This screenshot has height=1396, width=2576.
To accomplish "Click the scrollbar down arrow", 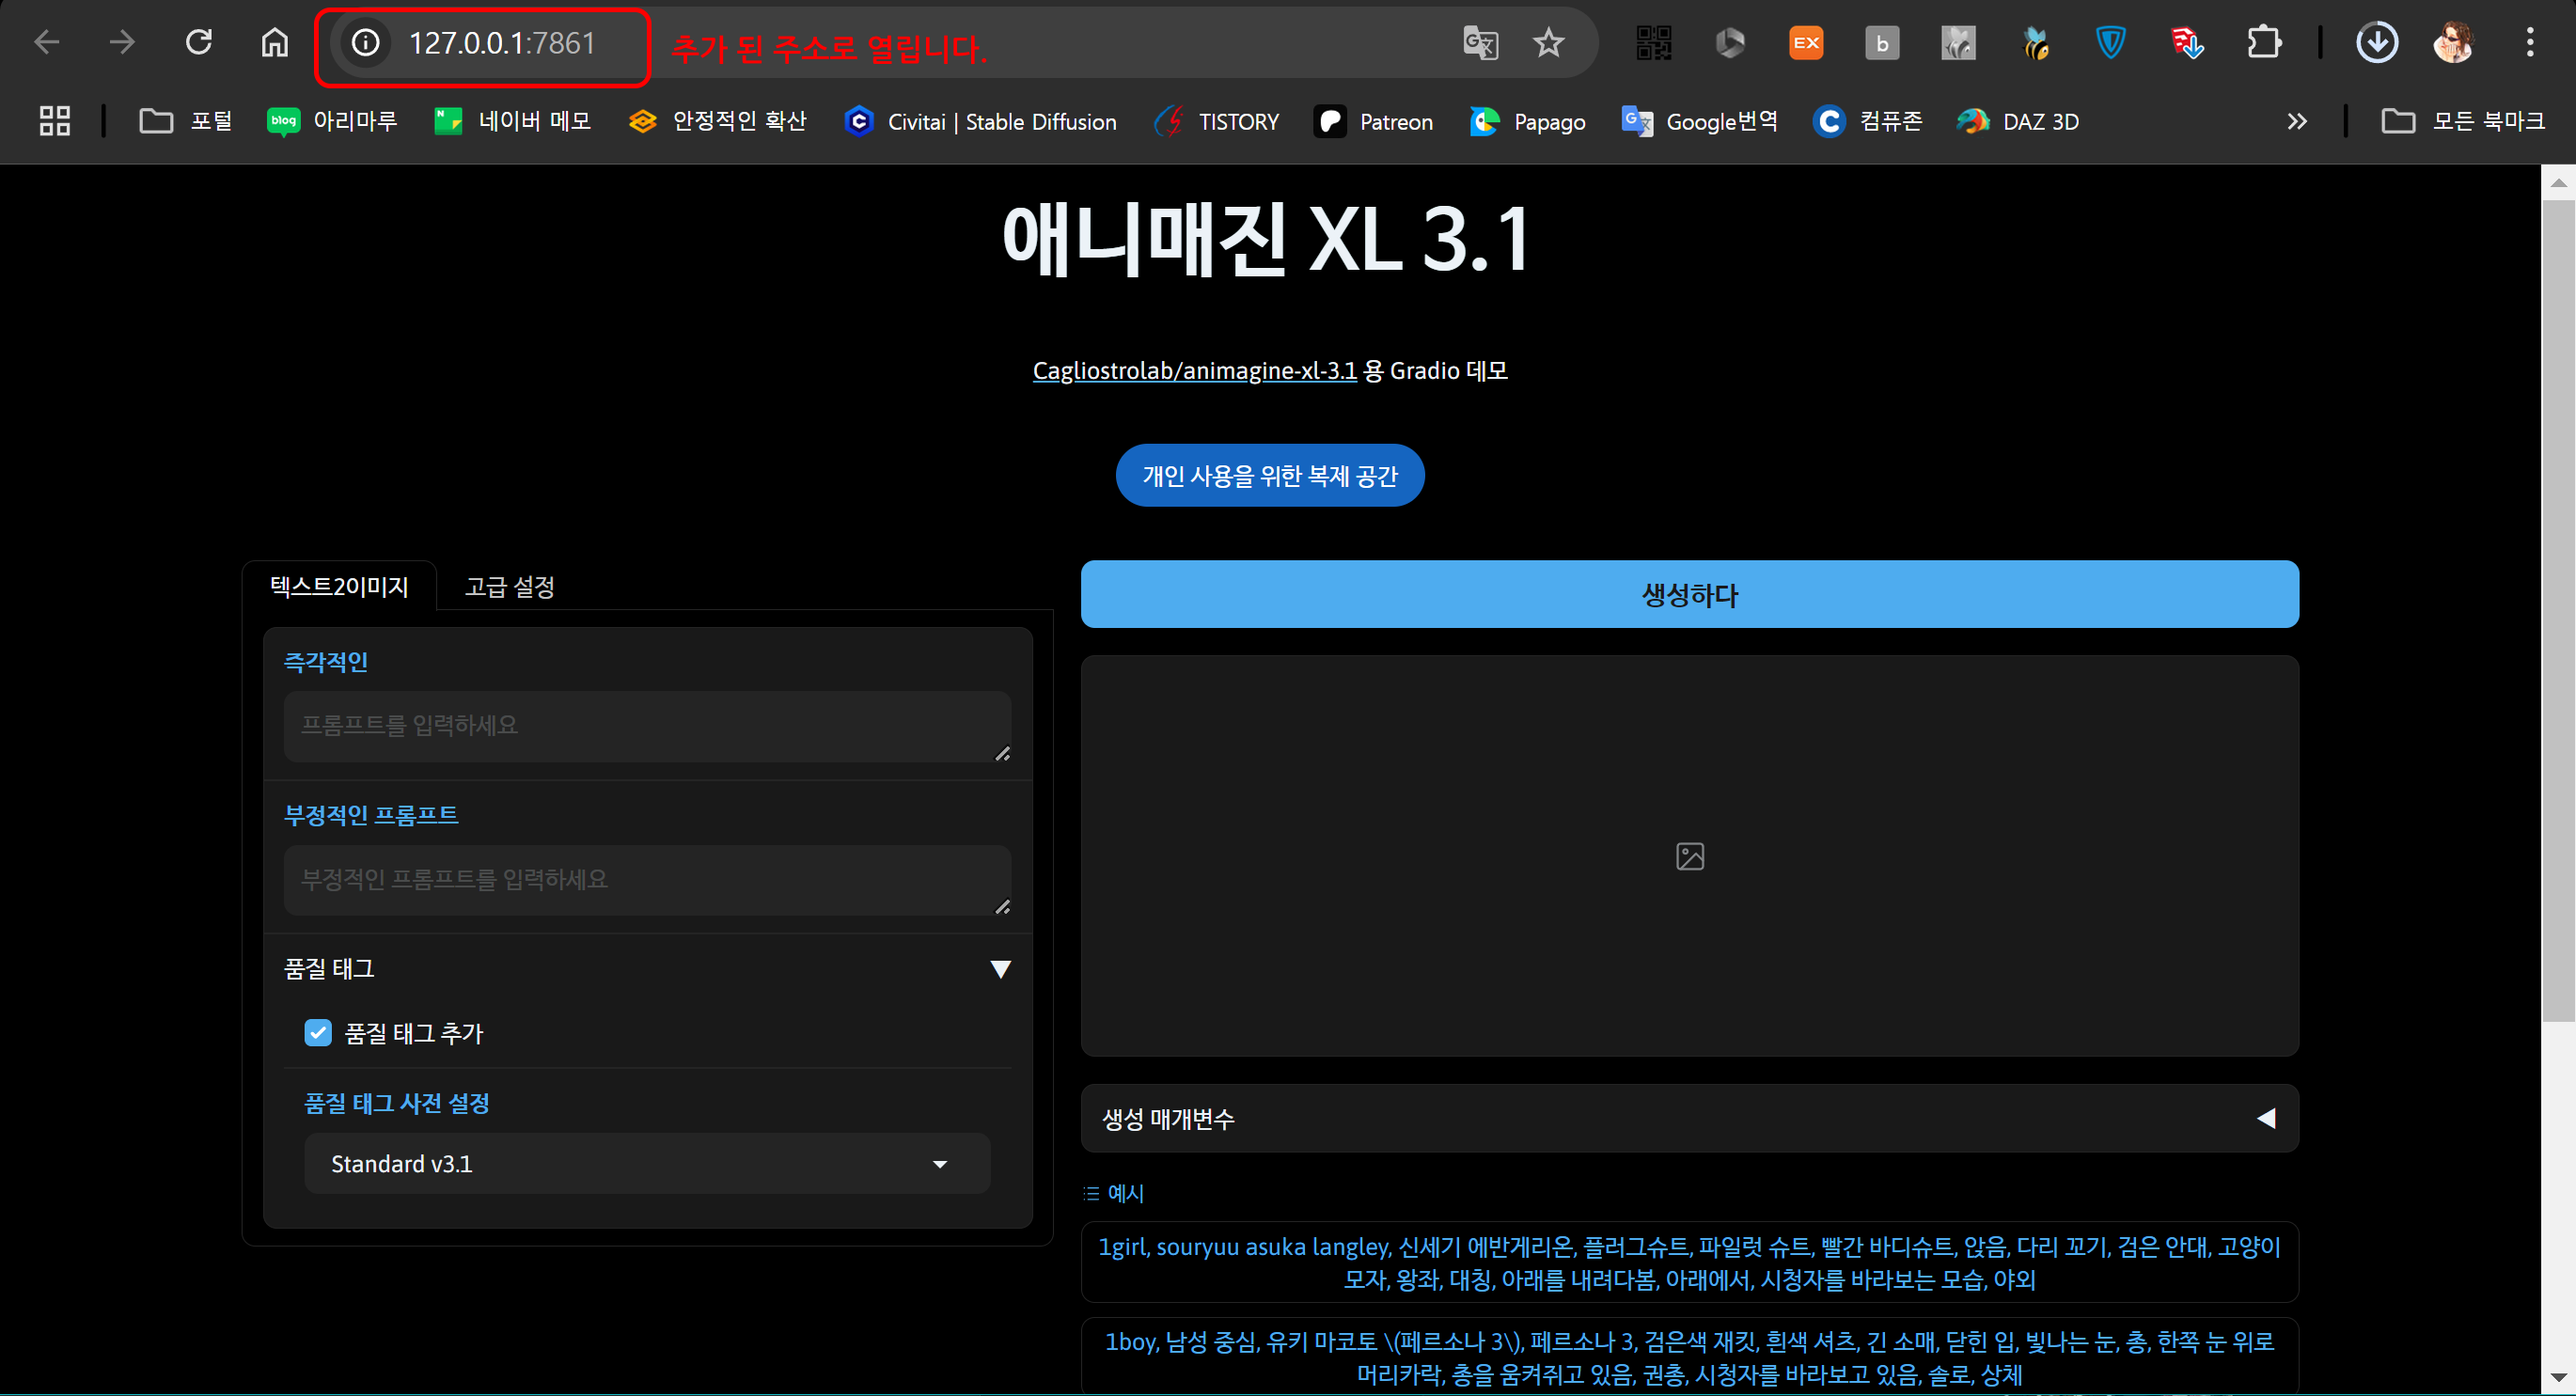I will (x=2559, y=1378).
